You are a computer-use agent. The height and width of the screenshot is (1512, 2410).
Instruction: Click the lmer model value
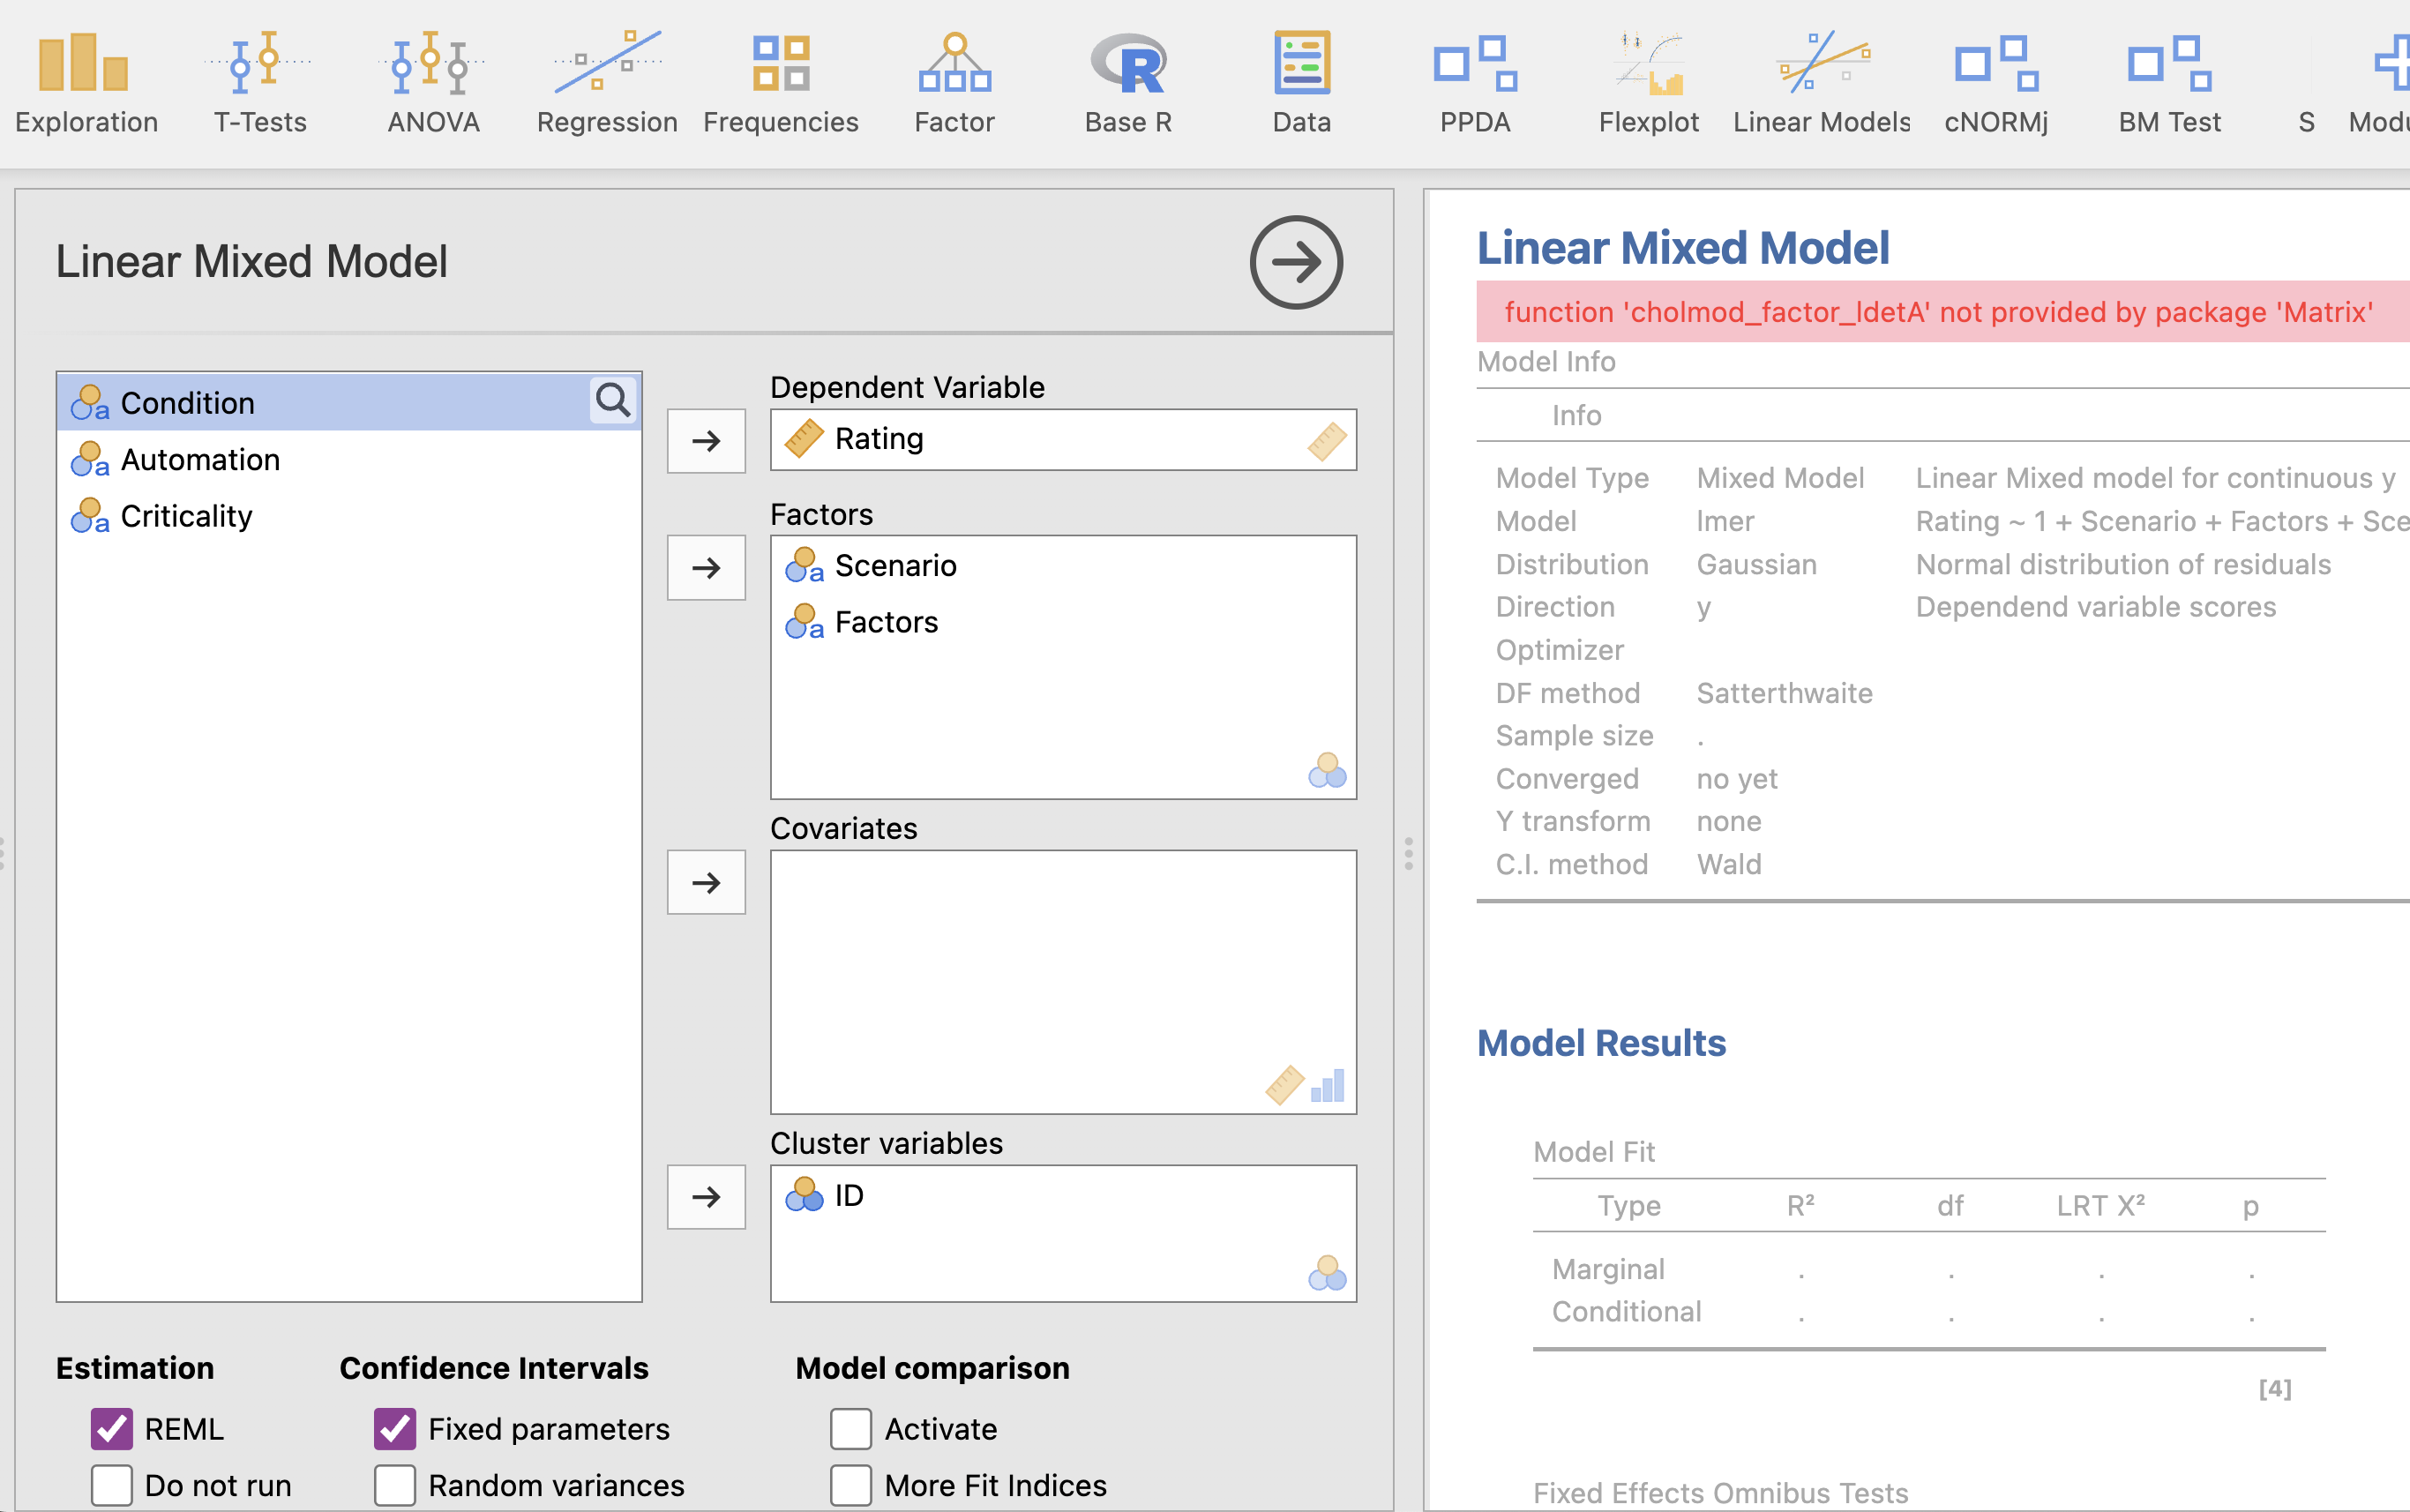[1725, 521]
